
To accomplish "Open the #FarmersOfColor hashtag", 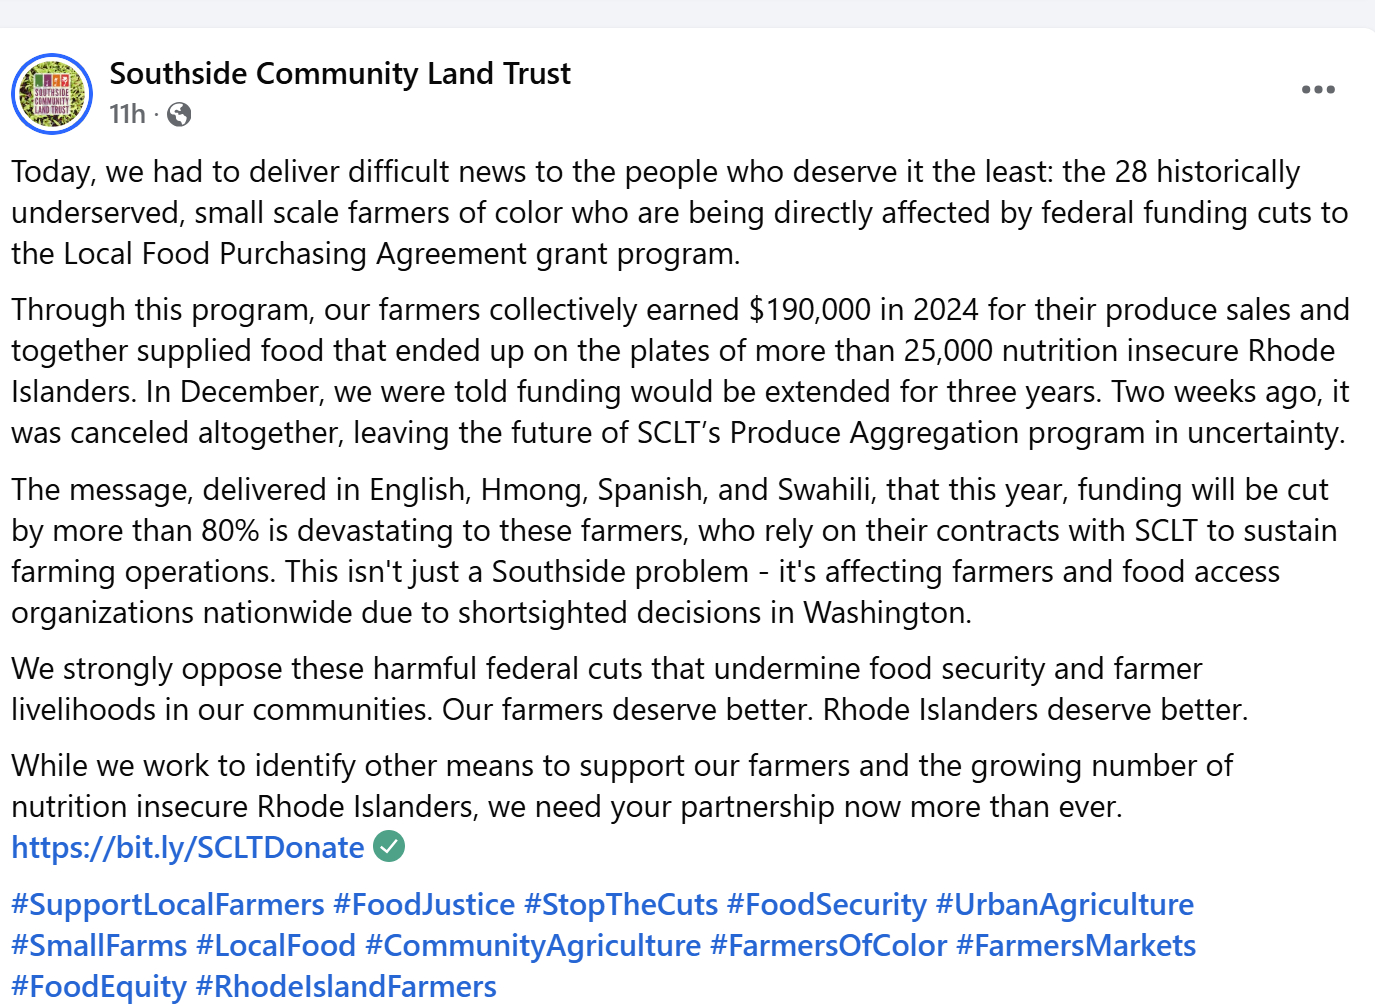I will [828, 946].
